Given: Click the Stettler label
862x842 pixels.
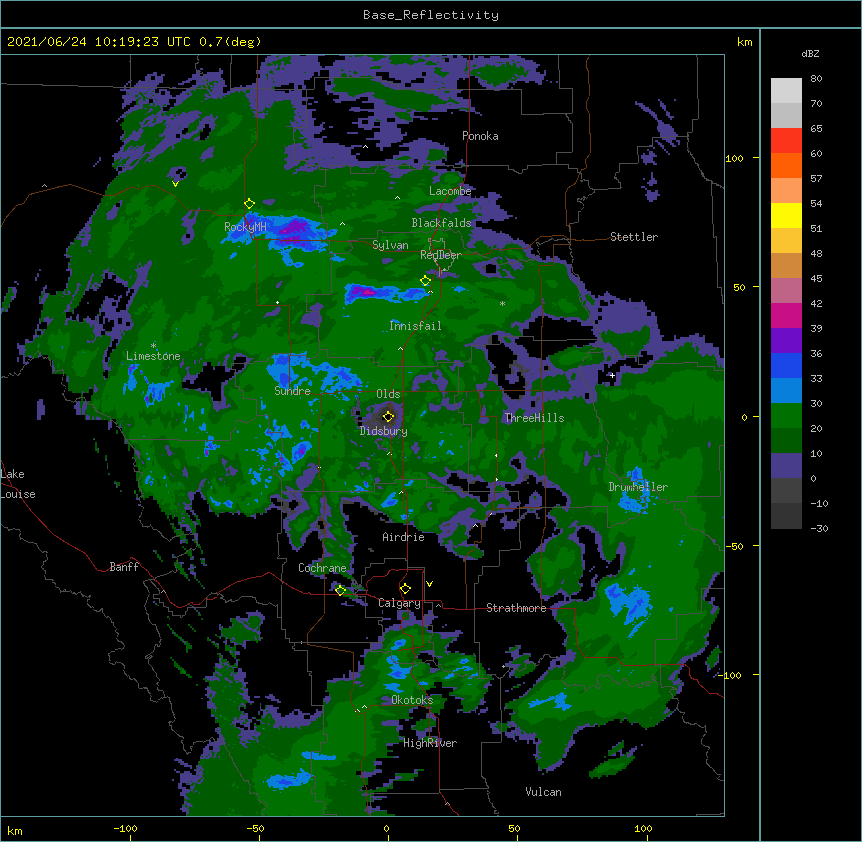Looking at the screenshot, I should (634, 237).
